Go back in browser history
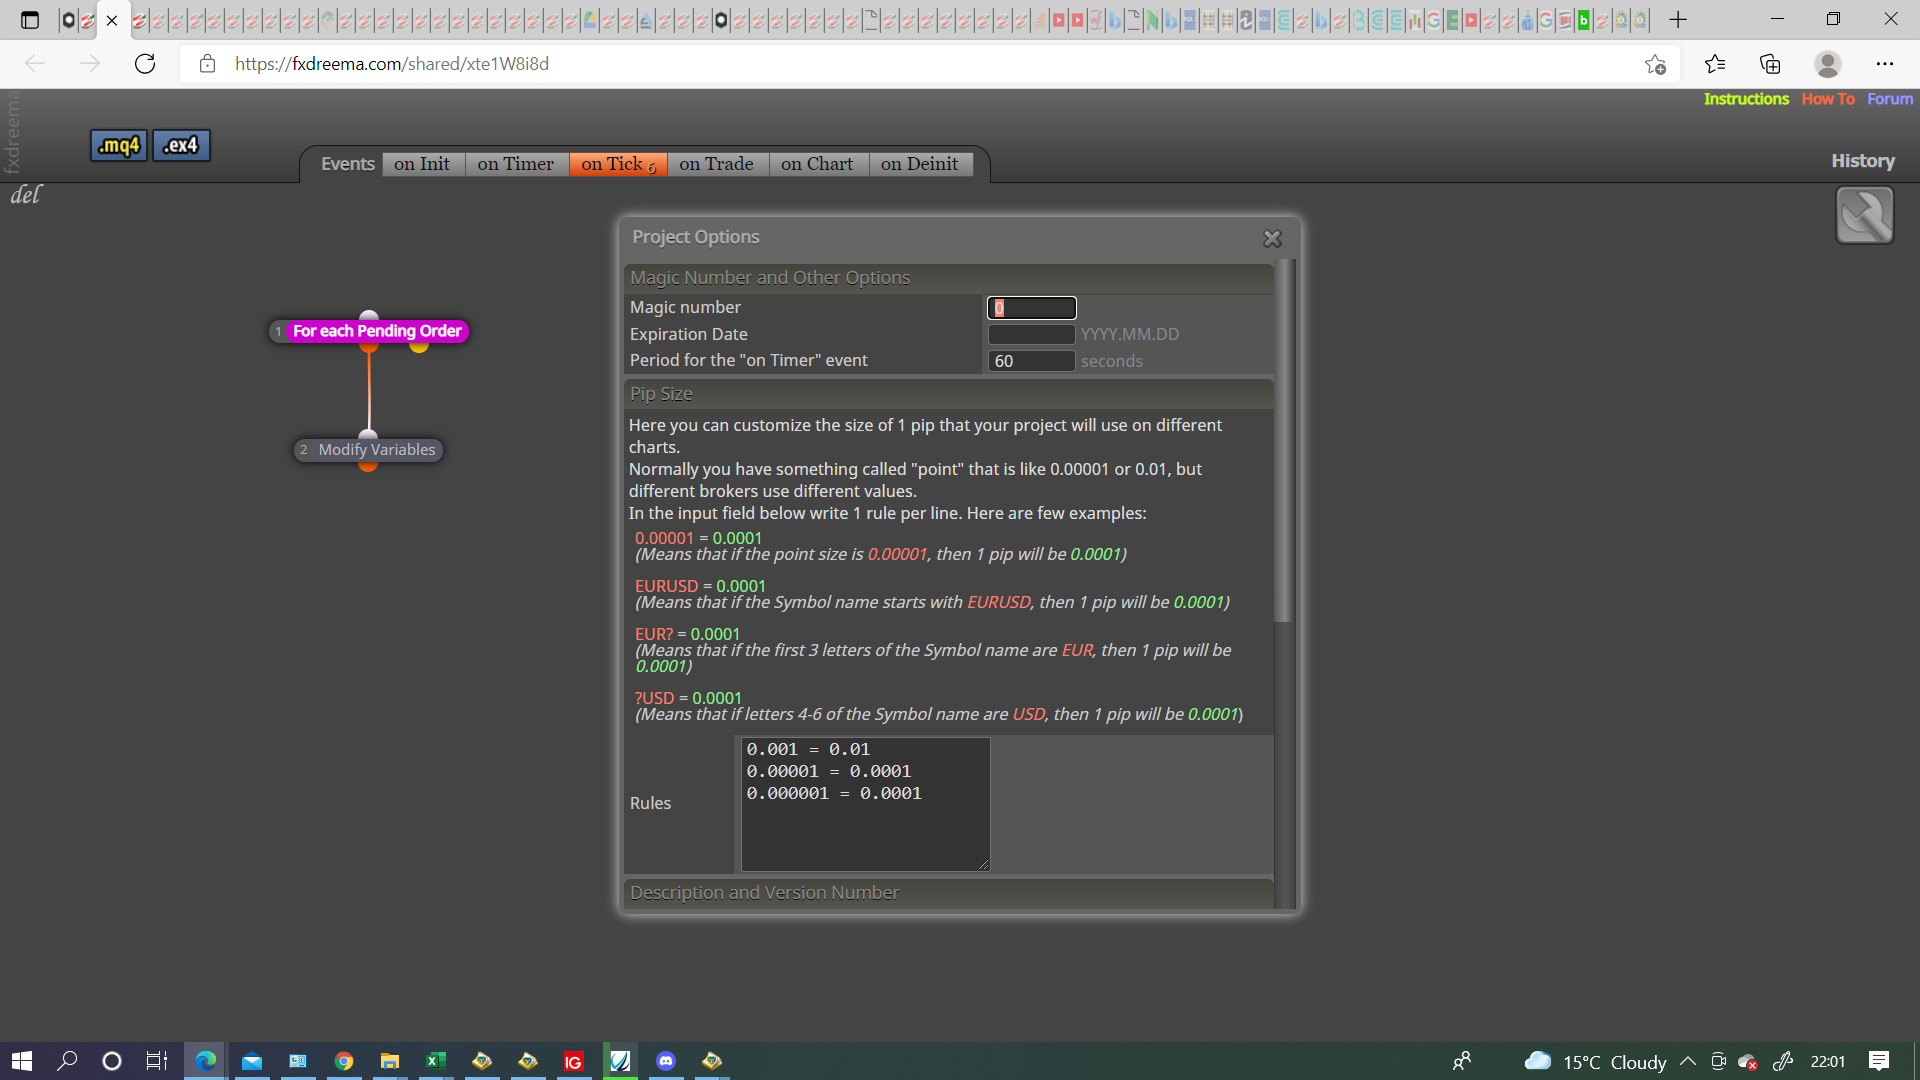The height and width of the screenshot is (1080, 1920). click(x=35, y=64)
